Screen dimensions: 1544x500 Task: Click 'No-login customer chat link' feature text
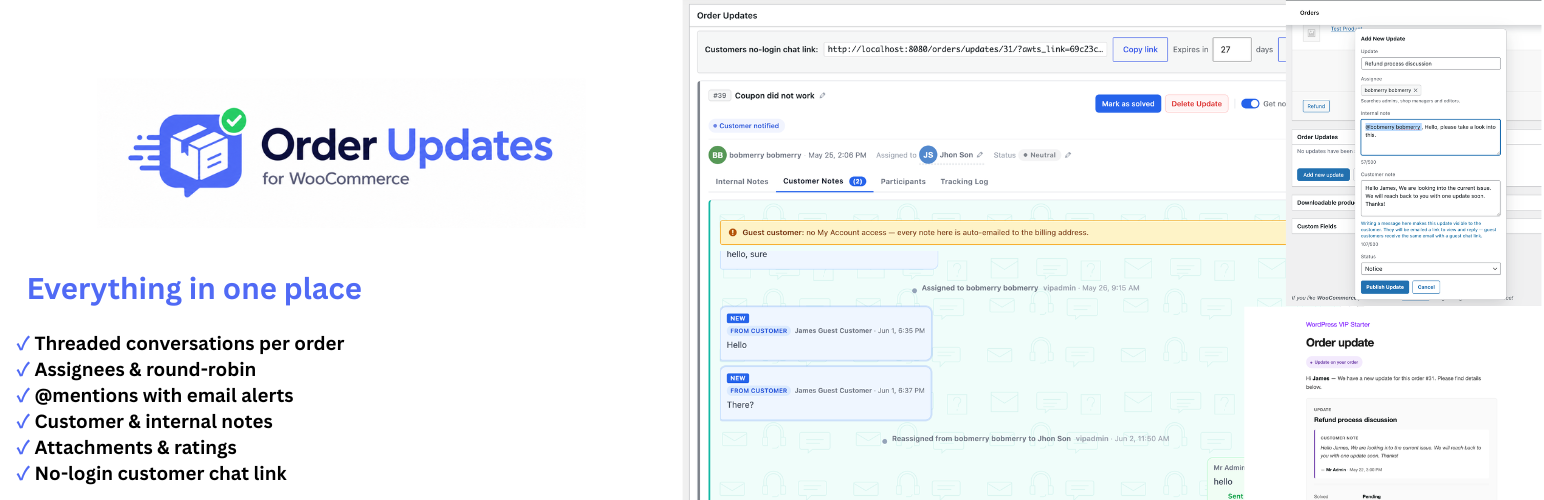pos(160,474)
